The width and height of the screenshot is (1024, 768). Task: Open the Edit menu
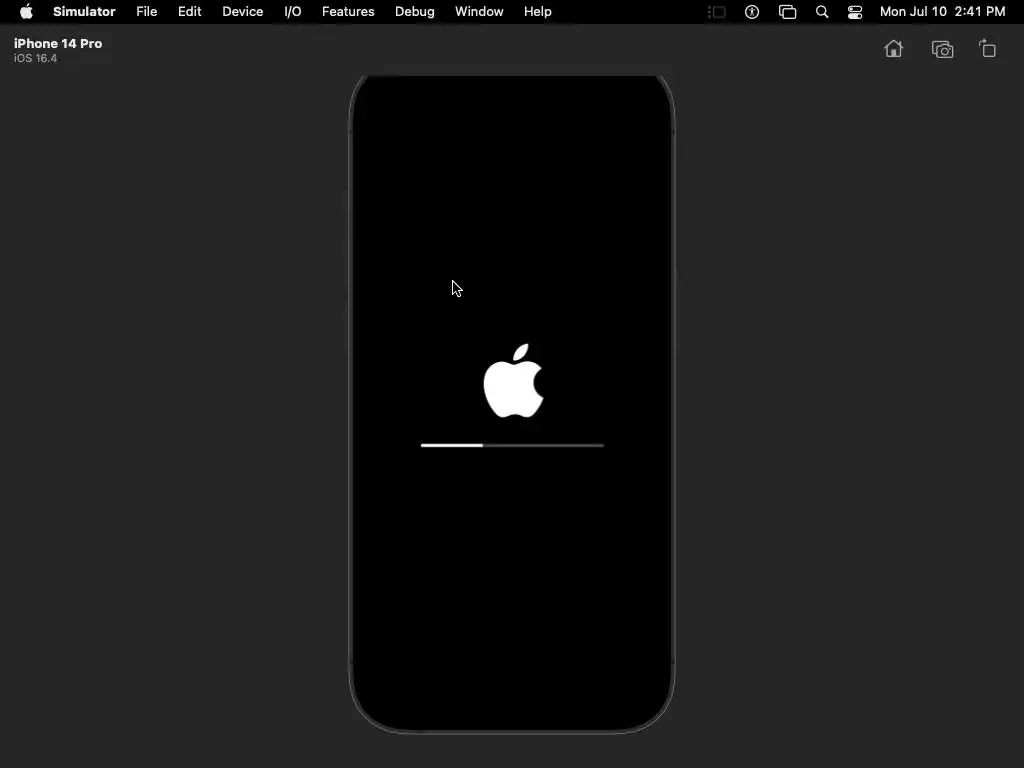189,12
